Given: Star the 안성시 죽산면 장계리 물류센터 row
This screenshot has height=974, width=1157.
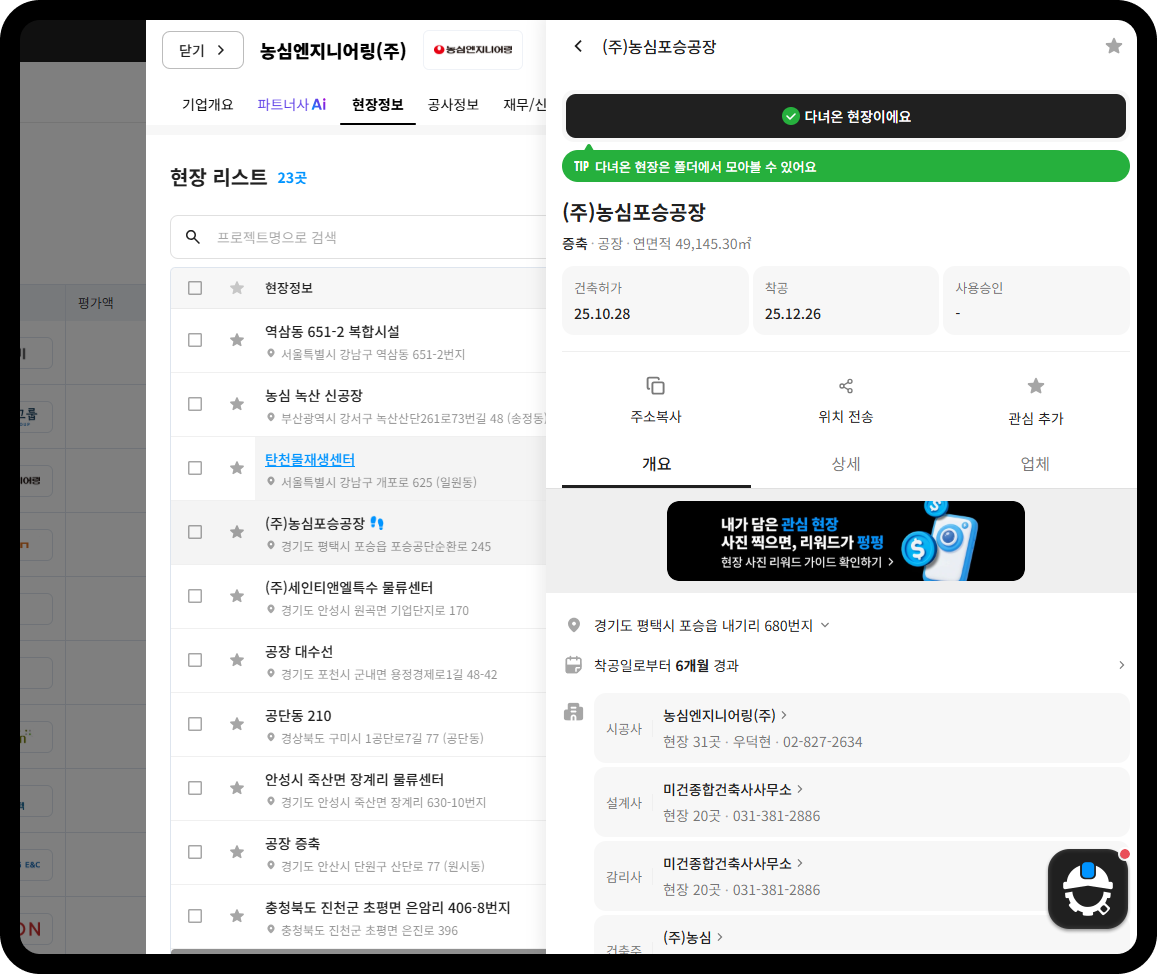Looking at the screenshot, I should [237, 788].
